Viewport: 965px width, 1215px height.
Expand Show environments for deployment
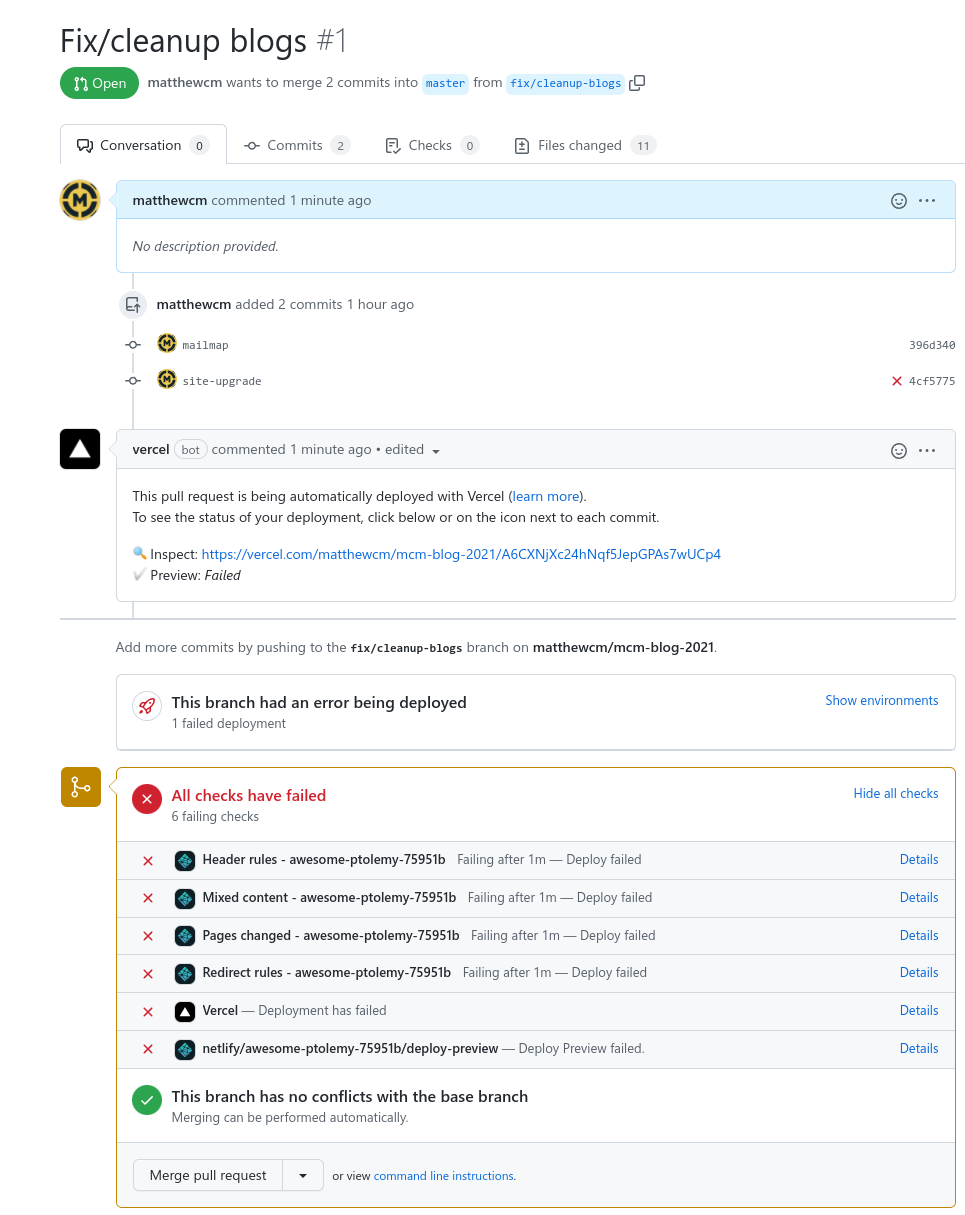pyautogui.click(x=881, y=701)
